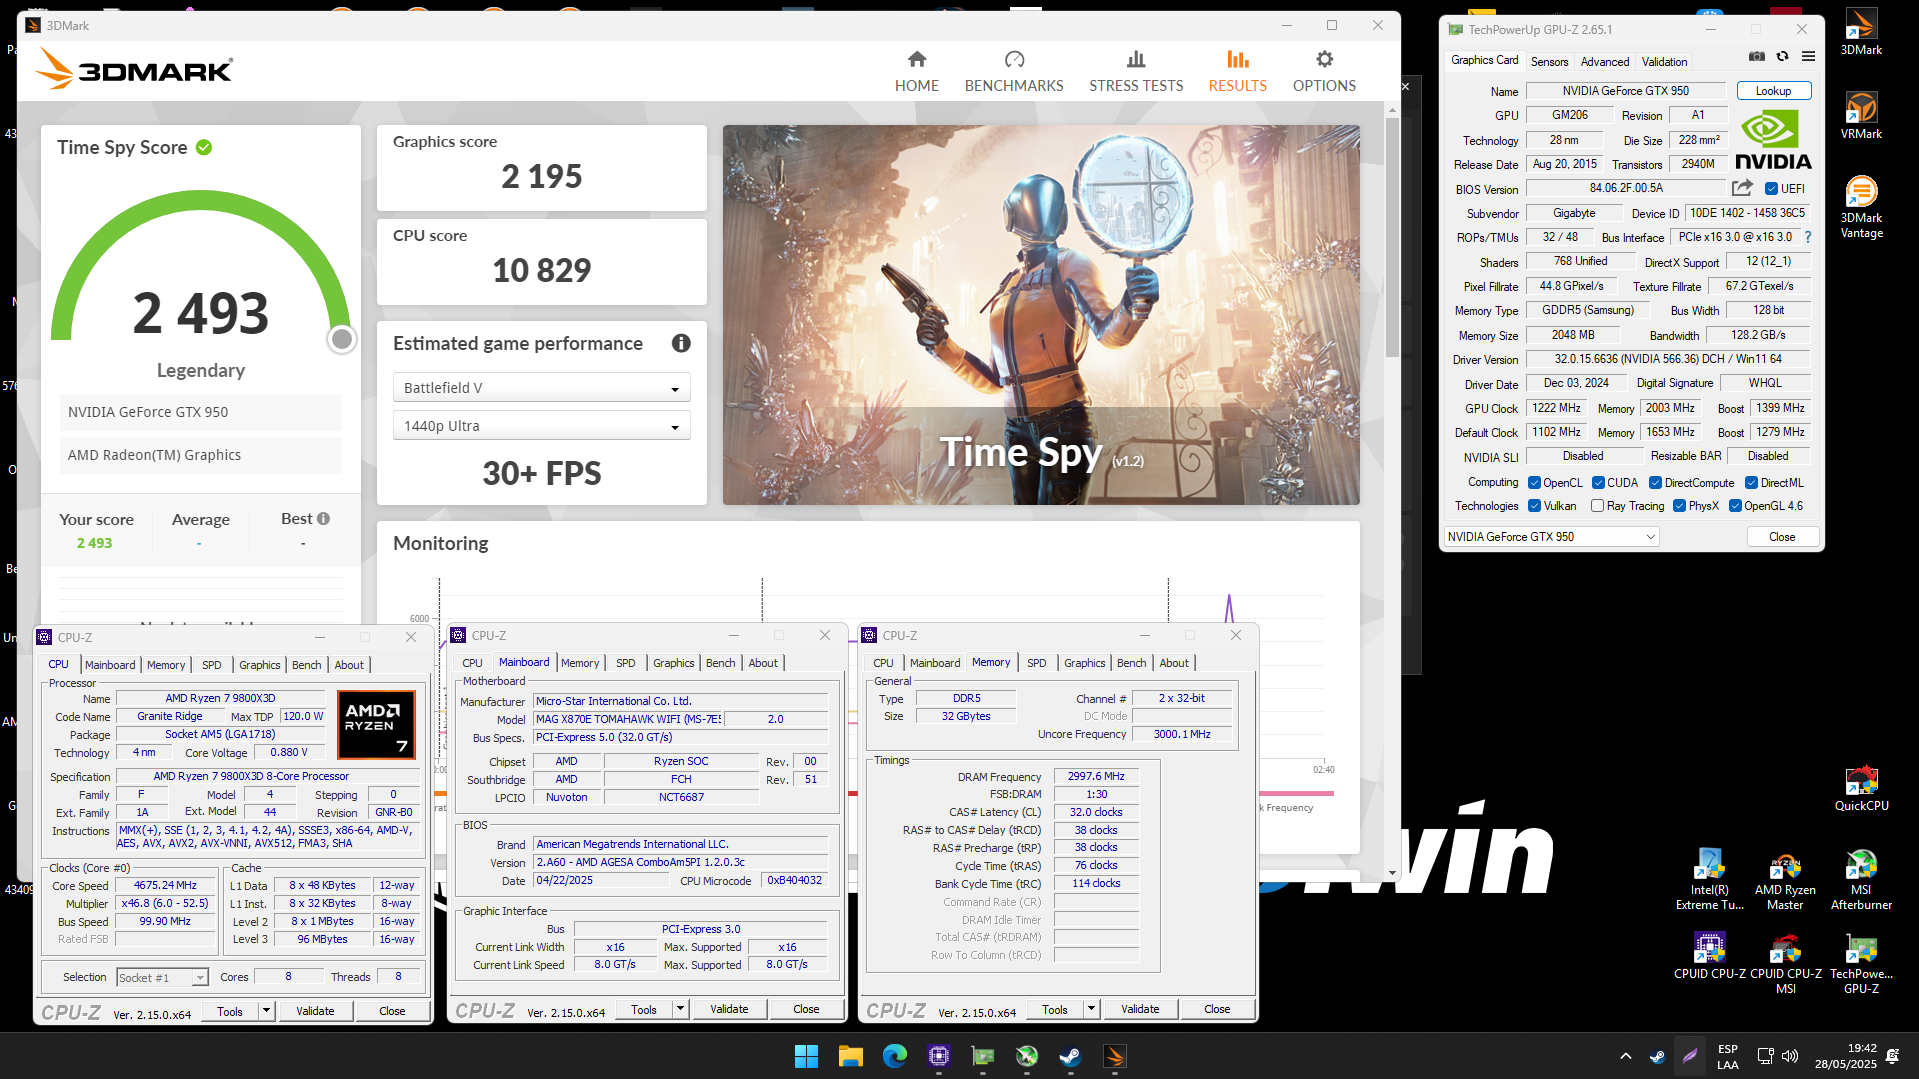Show hidden system tray icons chevron

(x=1625, y=1056)
